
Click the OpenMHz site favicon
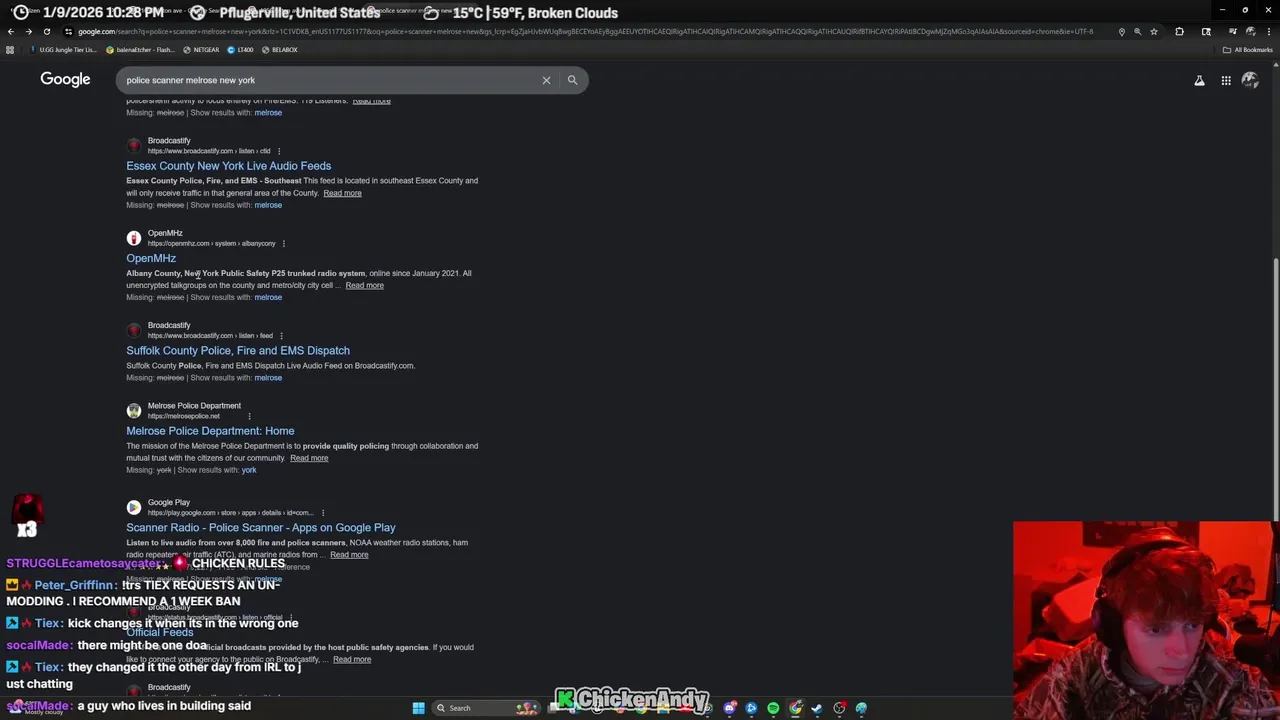134,238
